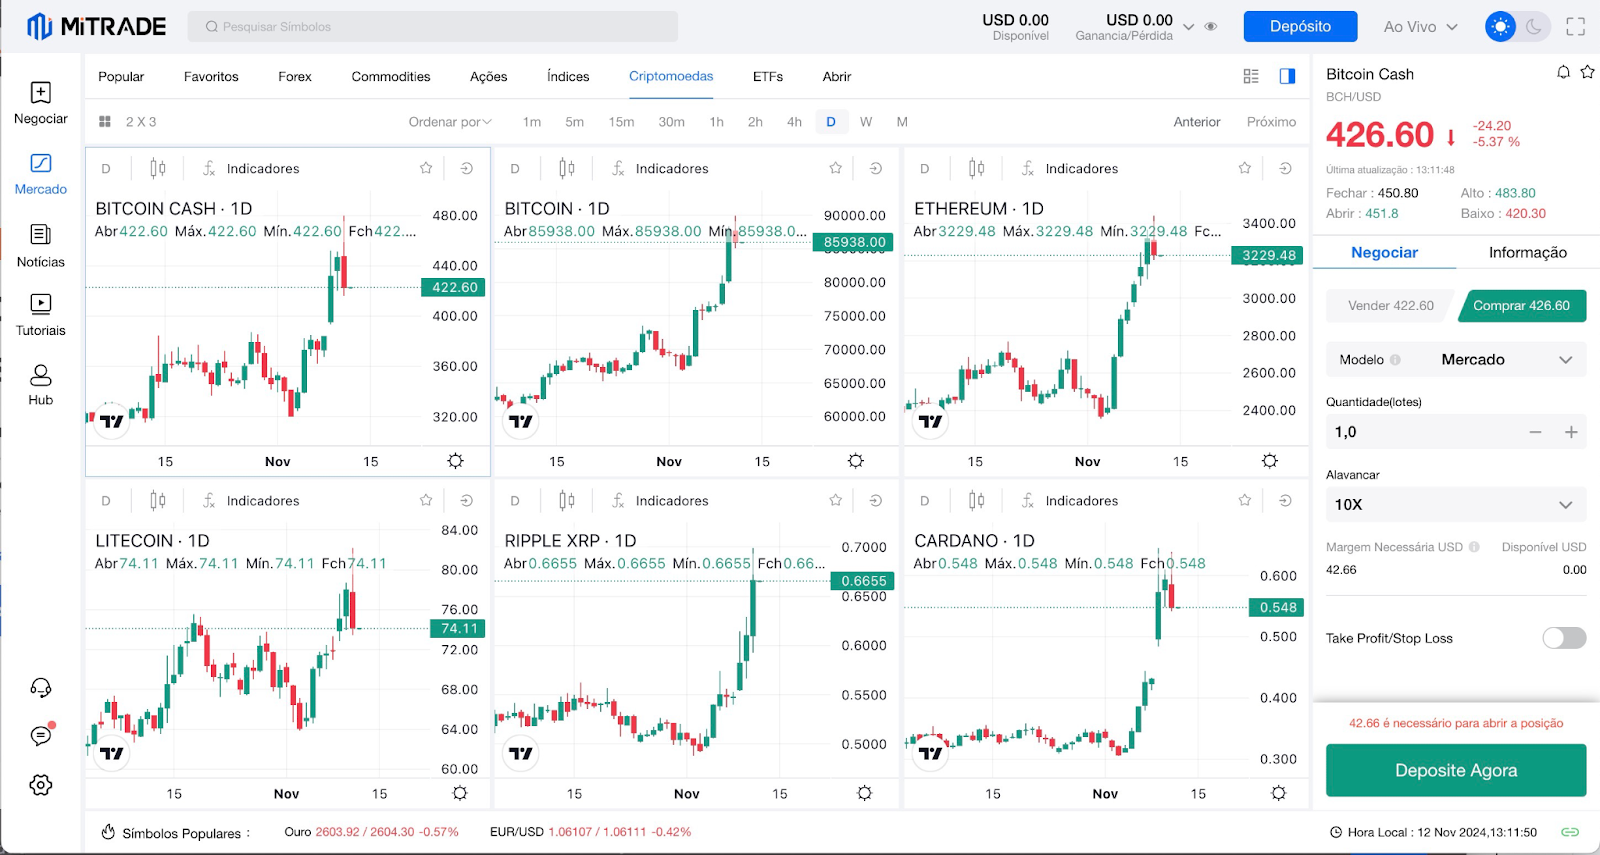1600x855 pixels.
Task: Click the Pesquisar Símbolos search field
Action: [433, 27]
